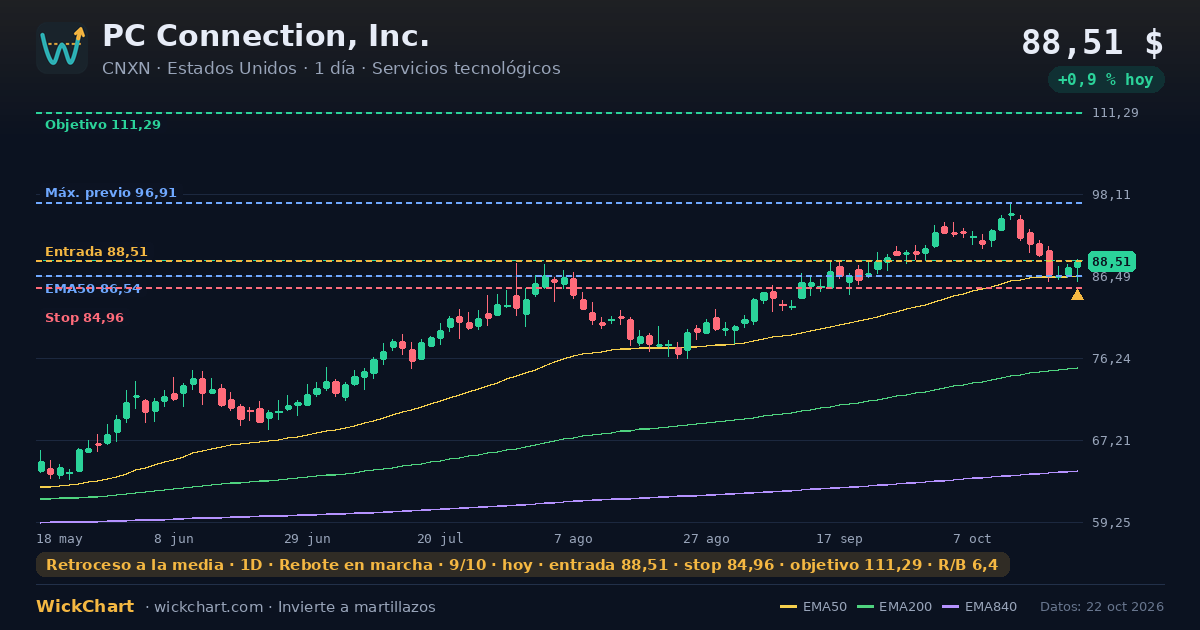Click the 67,21 price axis value
Viewport: 1200px width, 630px height.
[1111, 441]
